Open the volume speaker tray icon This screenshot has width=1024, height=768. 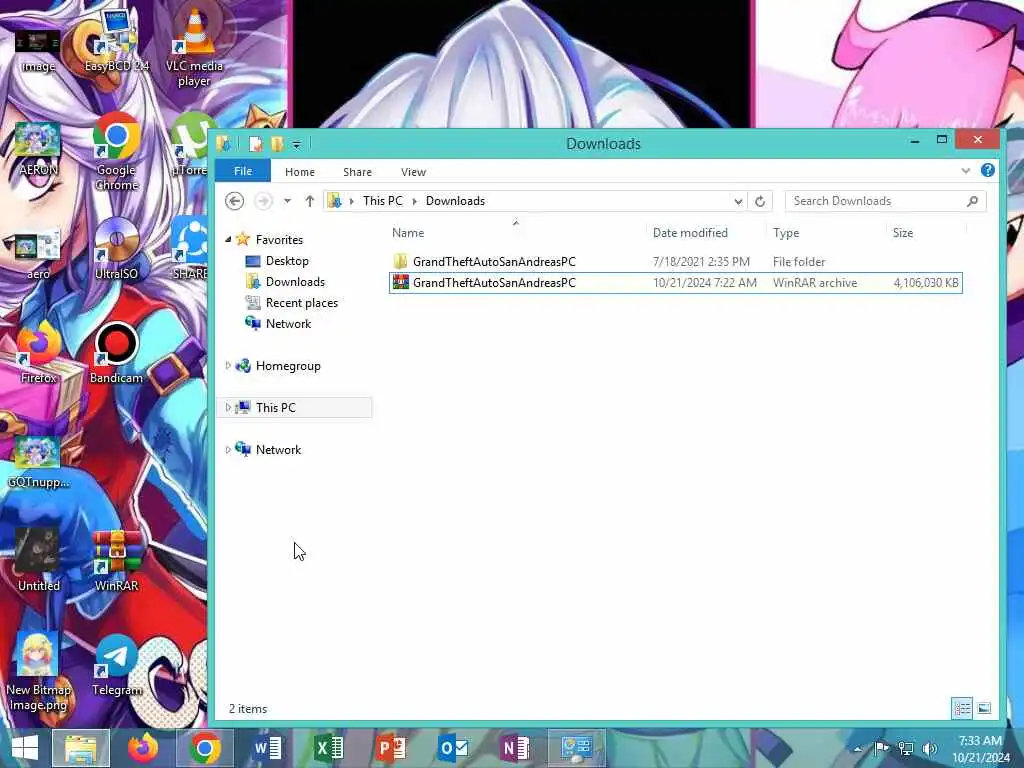(x=929, y=749)
